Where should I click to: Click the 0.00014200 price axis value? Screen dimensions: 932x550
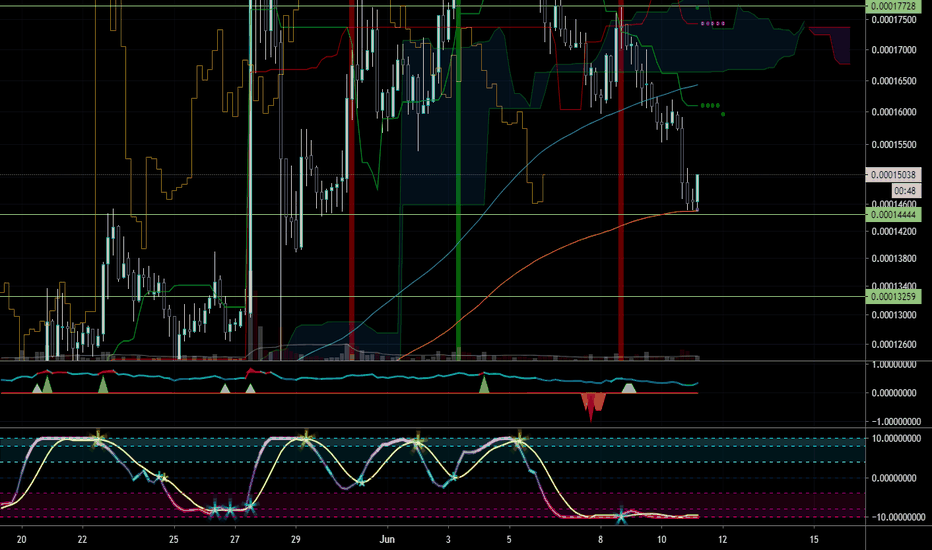click(x=893, y=231)
